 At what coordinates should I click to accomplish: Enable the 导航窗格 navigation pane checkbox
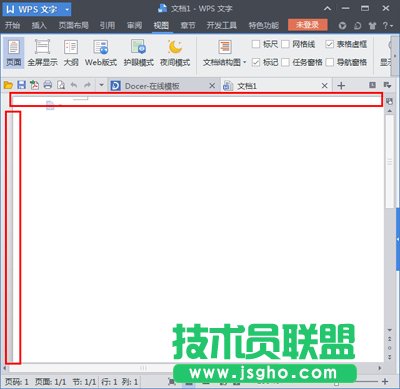pos(329,62)
